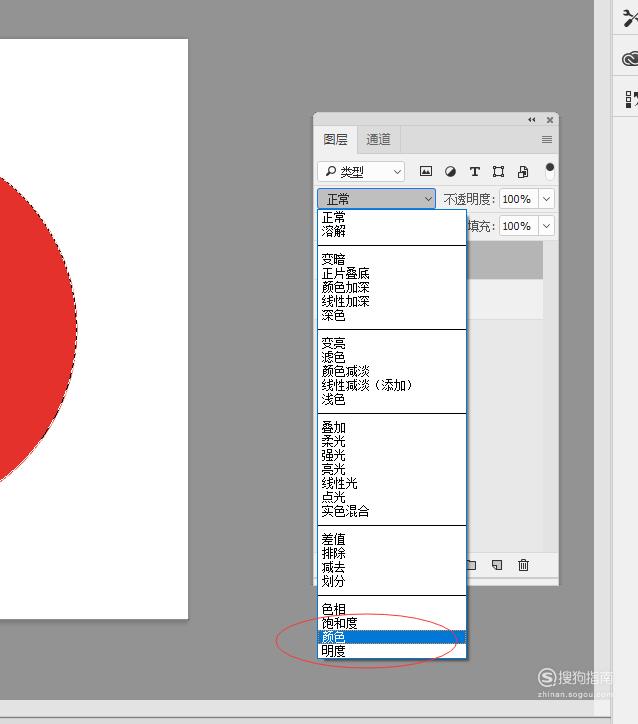The height and width of the screenshot is (724, 638).
Task: Expand the 填充 slider arrow
Action: point(547,226)
